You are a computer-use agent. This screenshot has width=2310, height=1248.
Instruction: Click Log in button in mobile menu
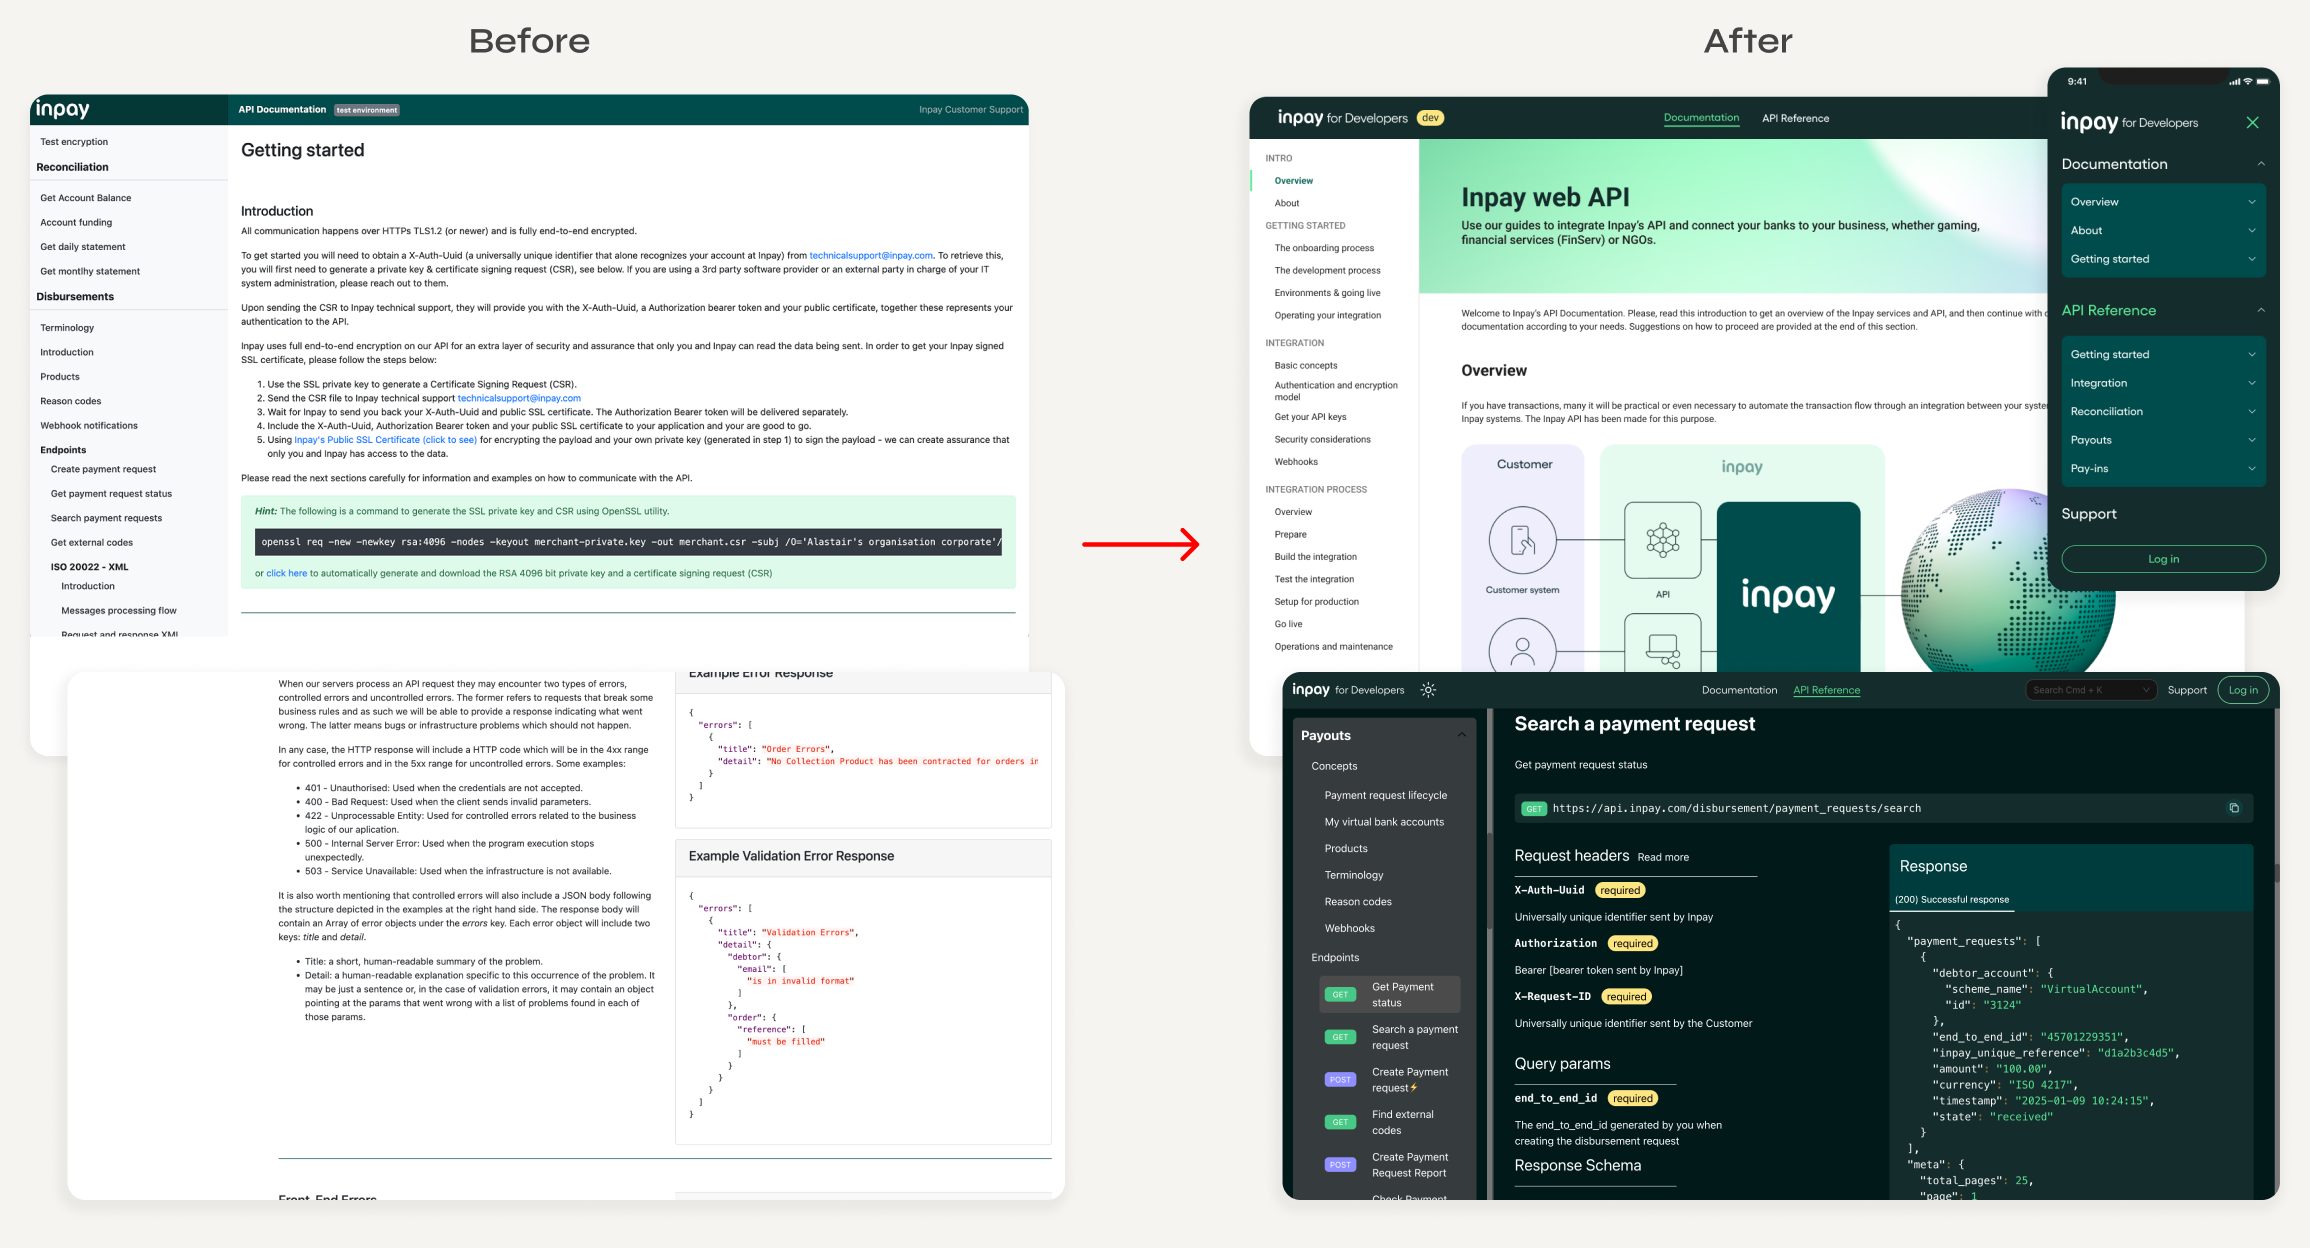tap(2163, 559)
